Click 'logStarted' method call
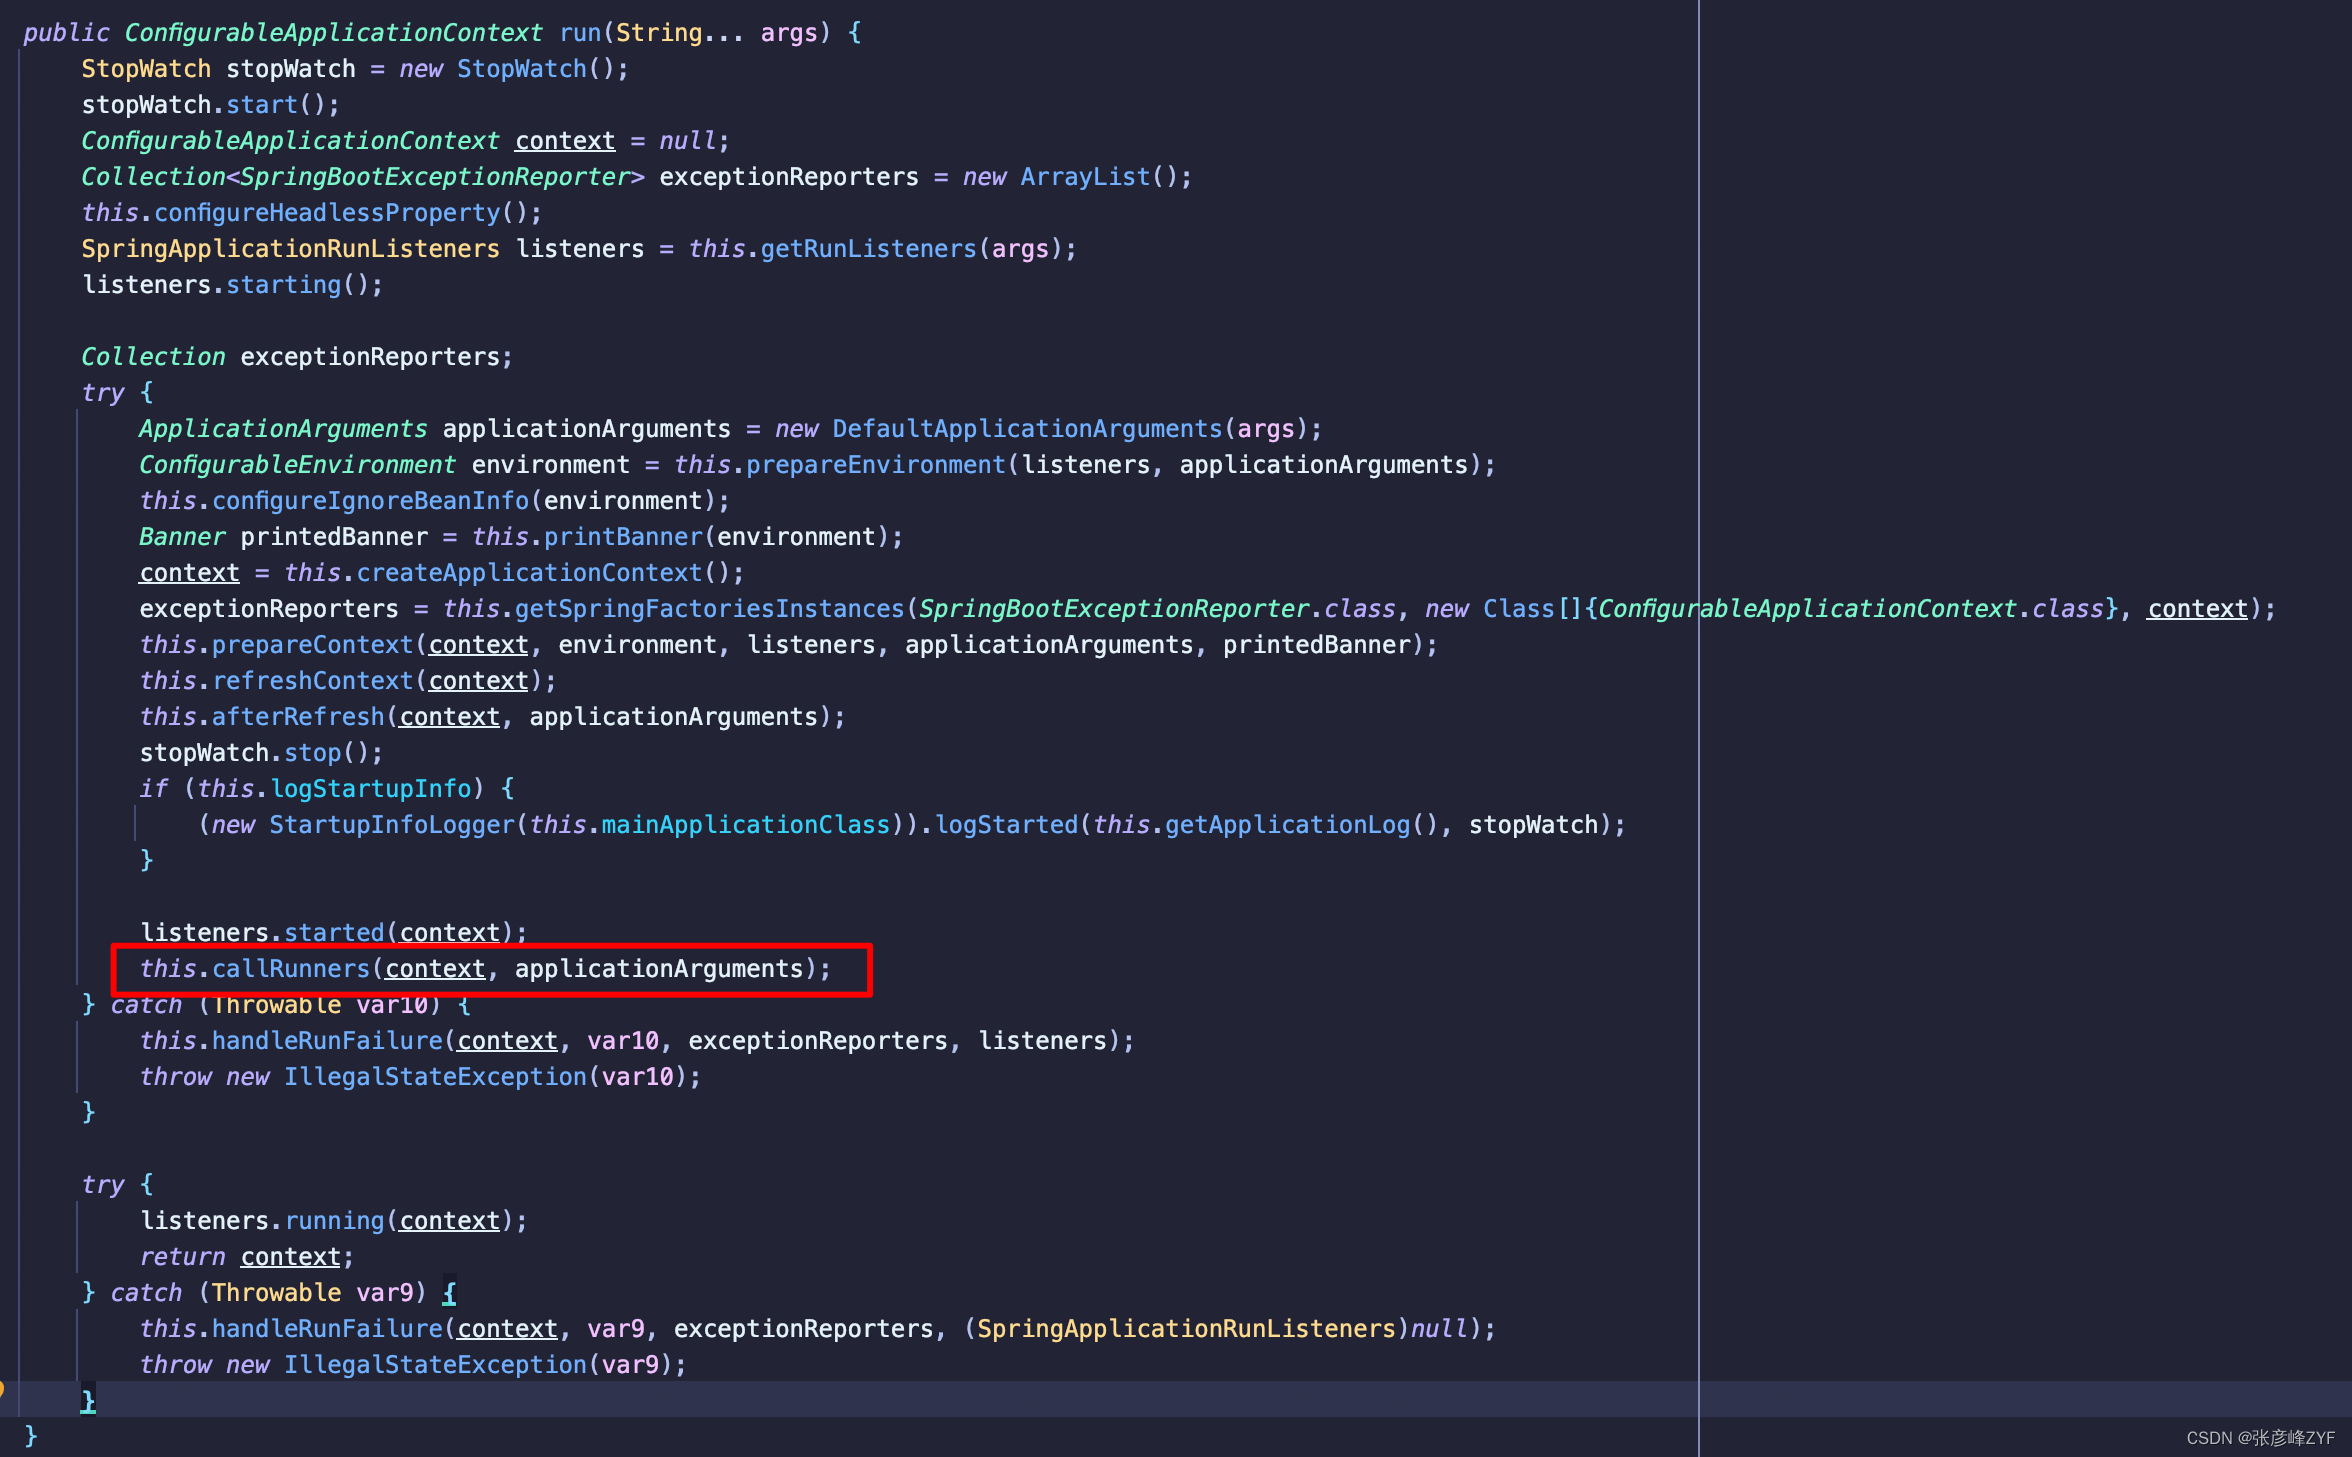Viewport: 2352px width, 1457px height. pos(1006,825)
